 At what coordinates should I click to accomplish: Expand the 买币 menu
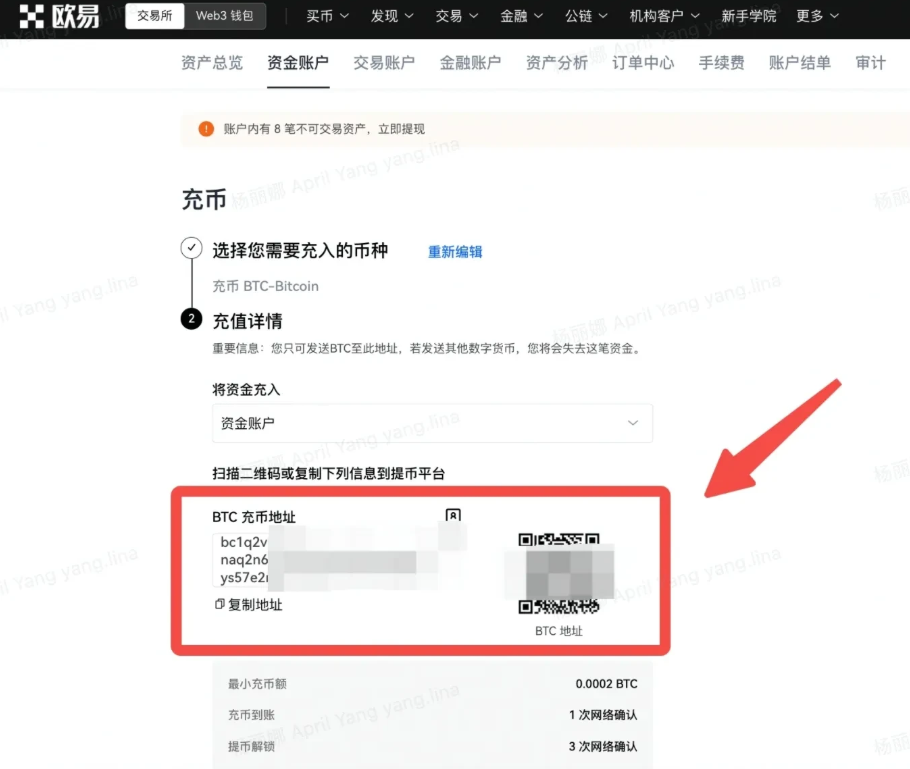[x=327, y=16]
